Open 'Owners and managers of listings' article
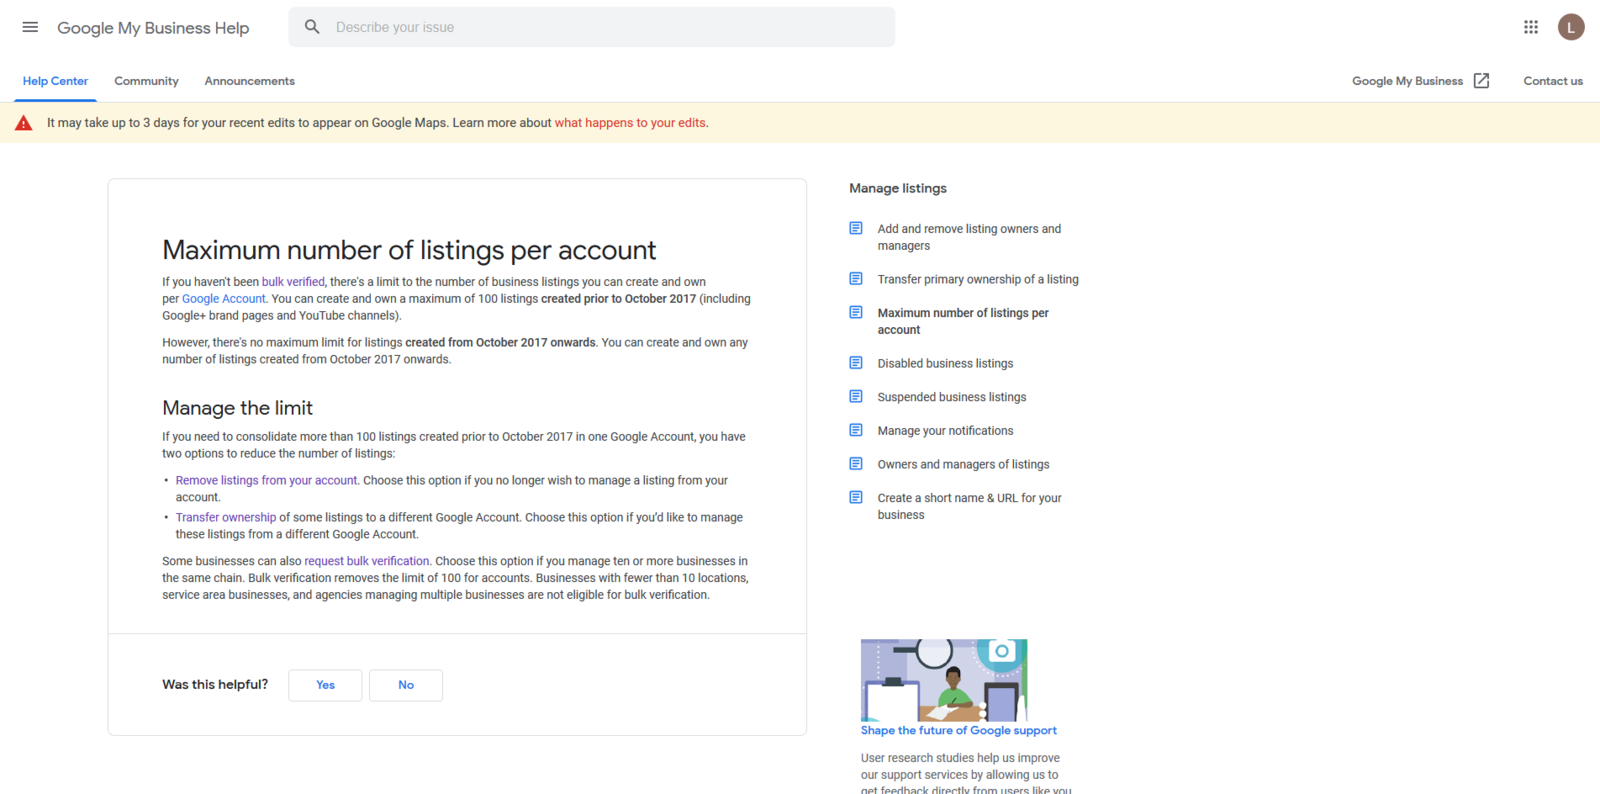This screenshot has width=1600, height=794. pos(963,464)
